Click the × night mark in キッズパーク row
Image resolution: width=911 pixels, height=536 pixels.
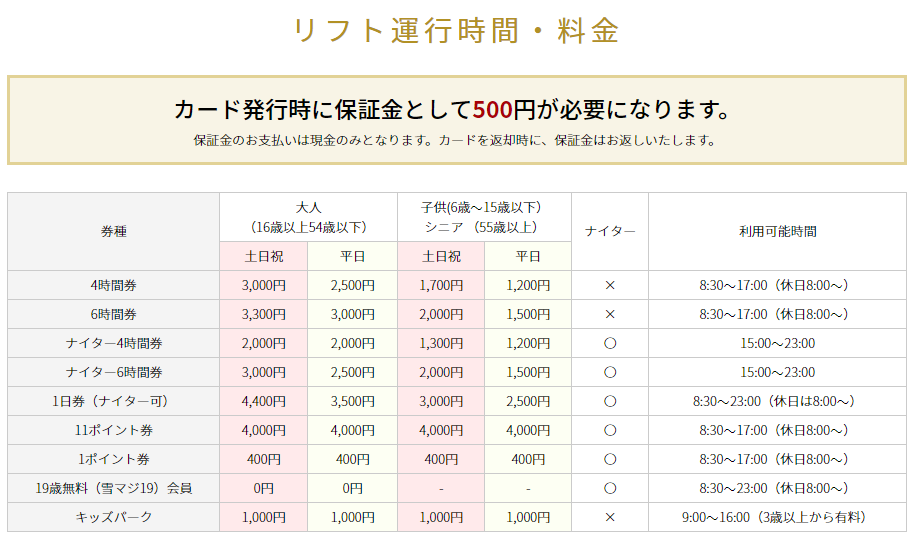[610, 517]
